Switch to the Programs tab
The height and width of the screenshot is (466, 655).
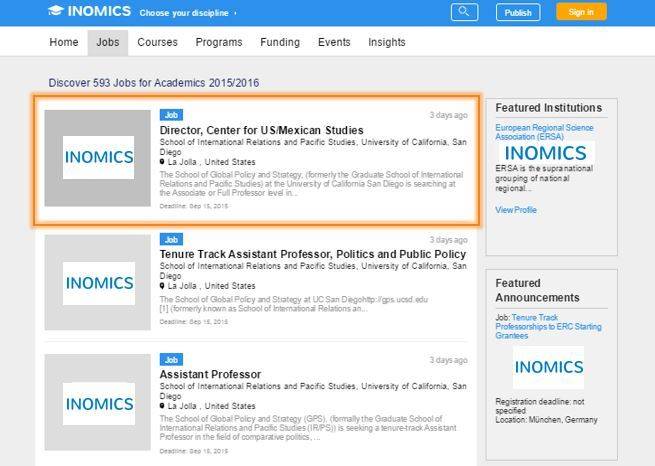219,42
